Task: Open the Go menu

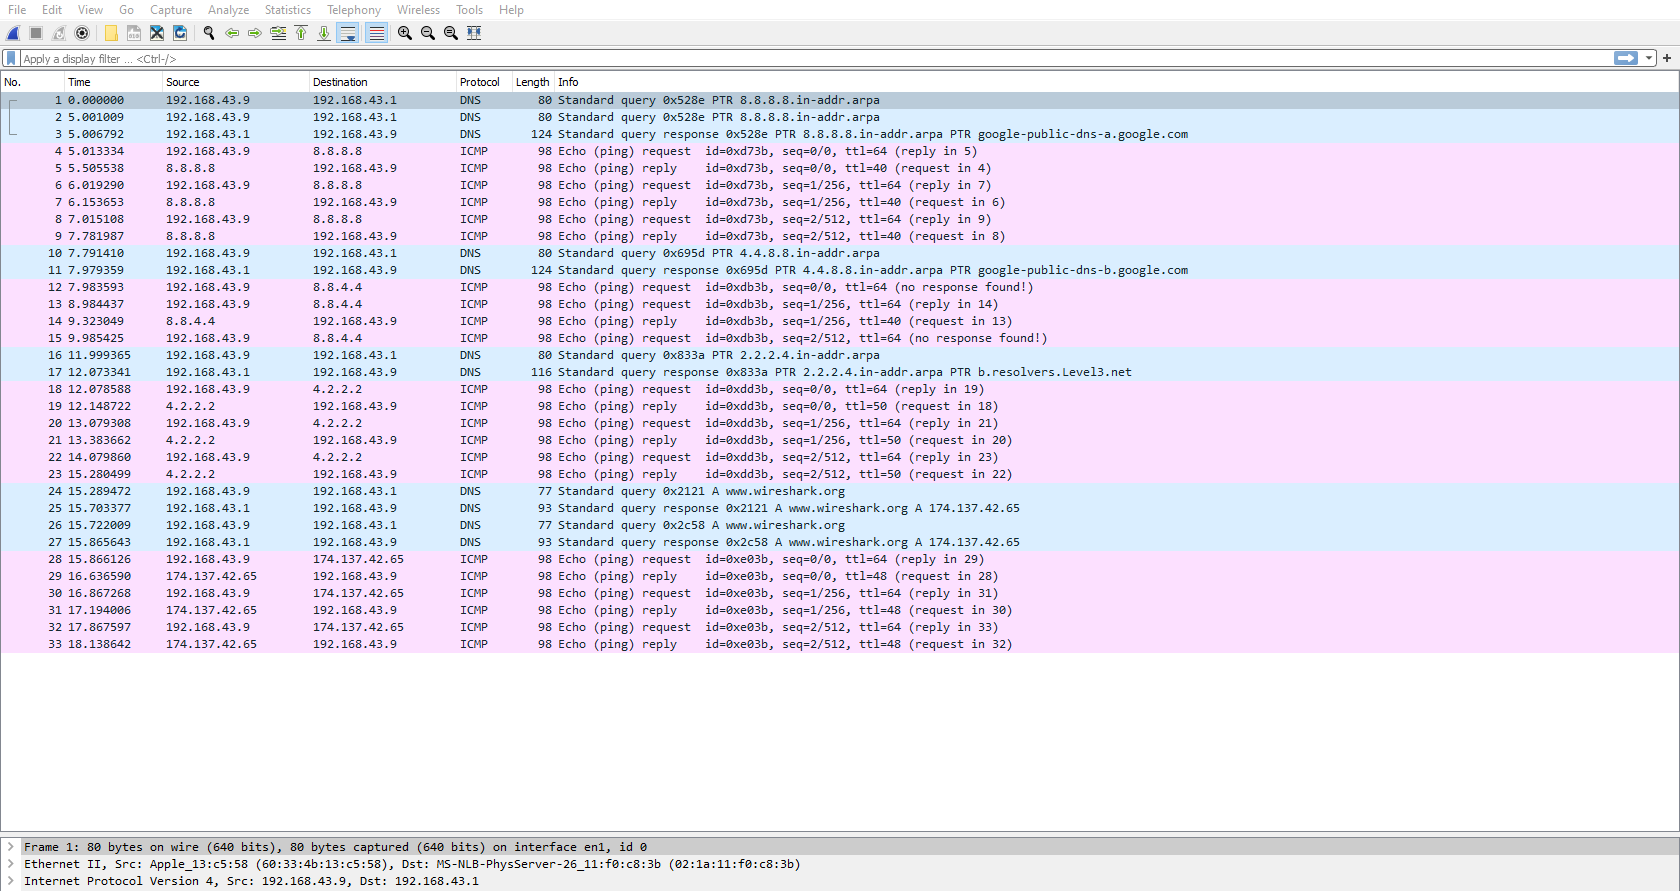Action: [x=126, y=10]
